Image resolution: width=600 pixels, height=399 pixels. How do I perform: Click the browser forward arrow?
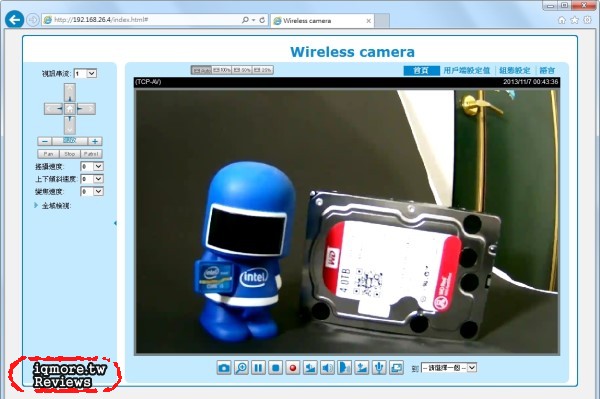coord(33,20)
